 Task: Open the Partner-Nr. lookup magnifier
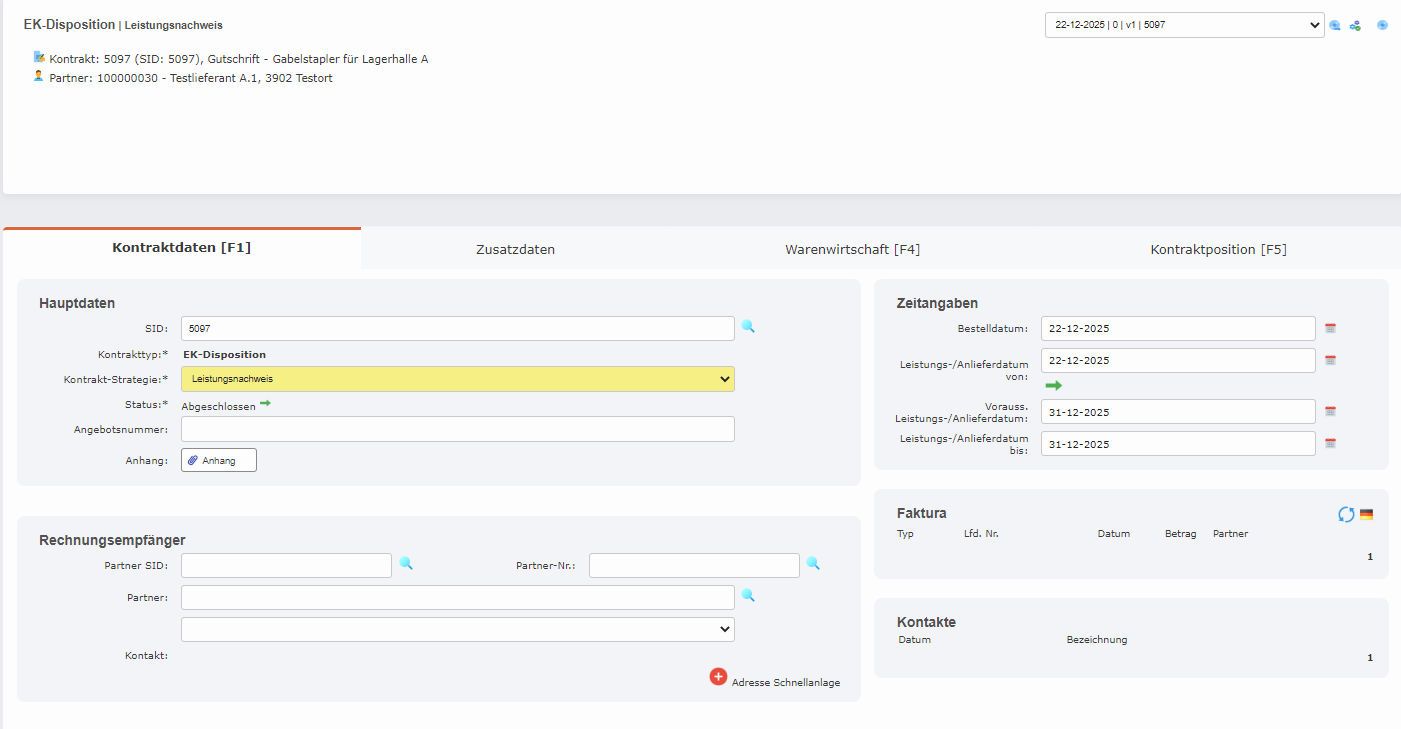(x=813, y=564)
